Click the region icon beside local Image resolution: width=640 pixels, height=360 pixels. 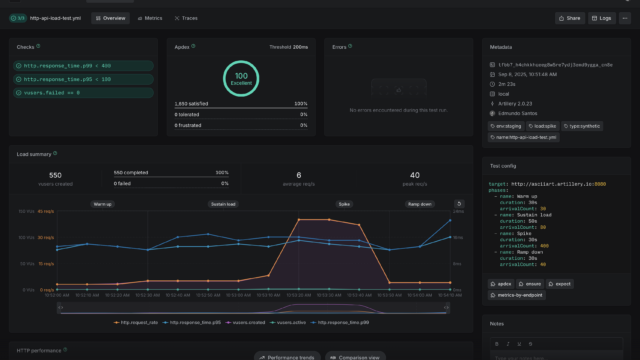coord(492,94)
